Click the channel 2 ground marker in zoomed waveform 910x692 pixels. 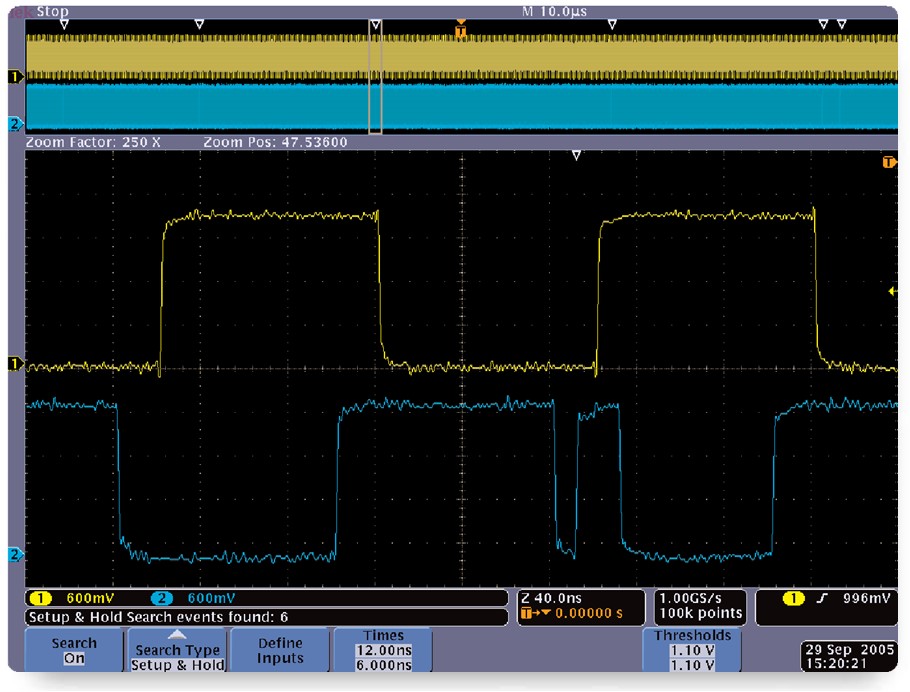[14, 553]
